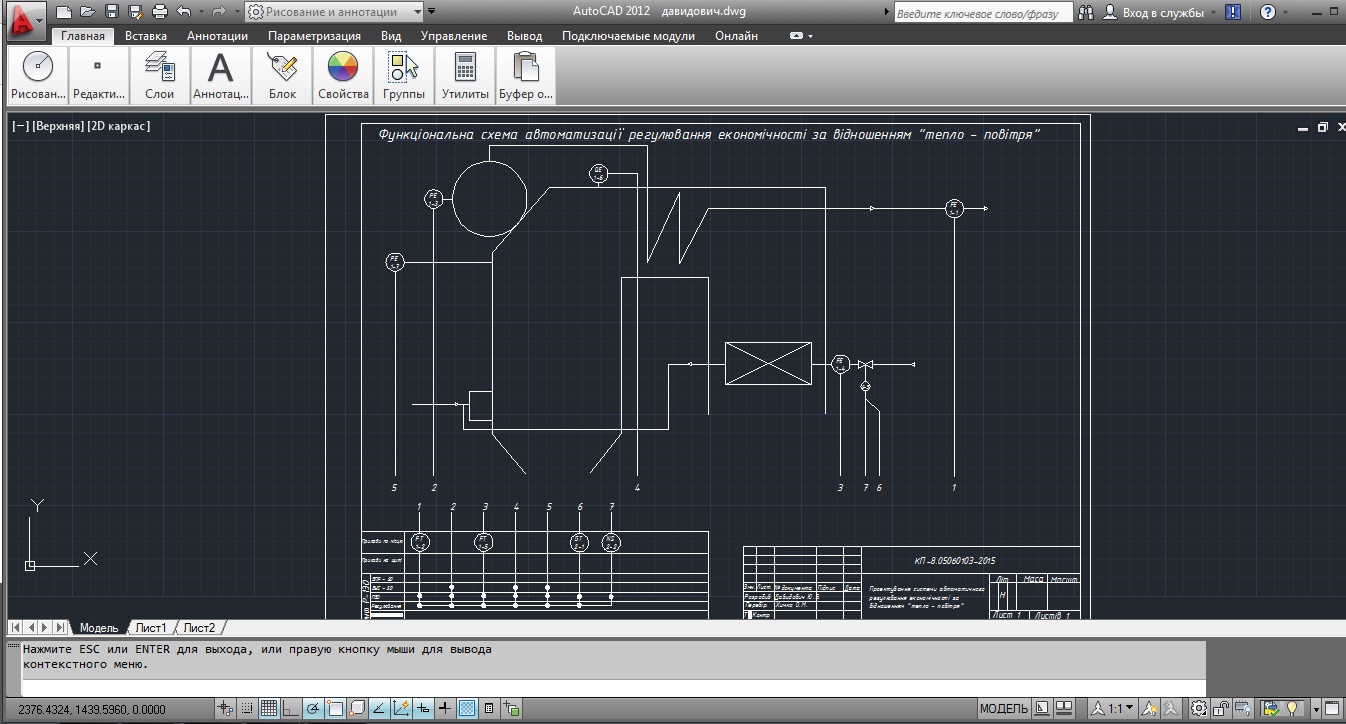This screenshot has width=1346, height=724.
Task: Switch to the Лист1 layout tab
Action: point(151,628)
